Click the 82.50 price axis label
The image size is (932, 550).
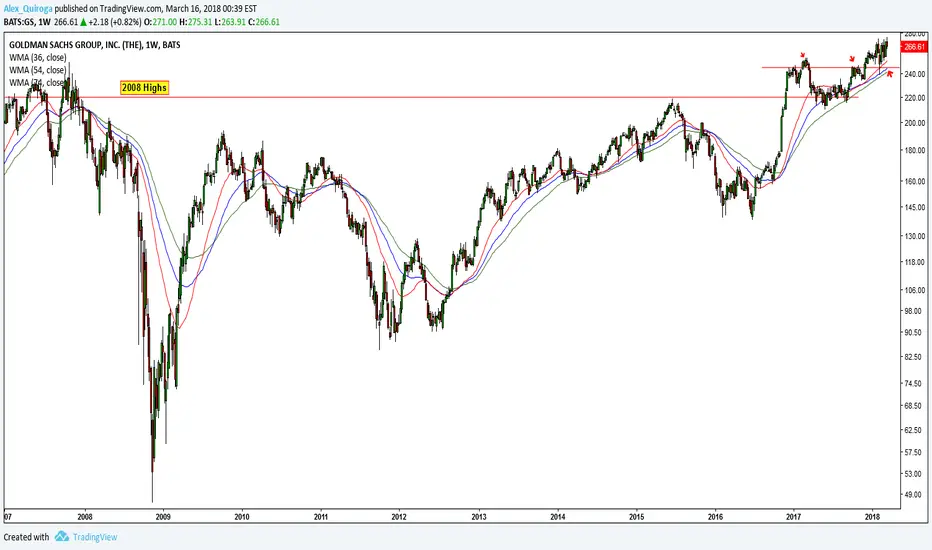[913, 357]
